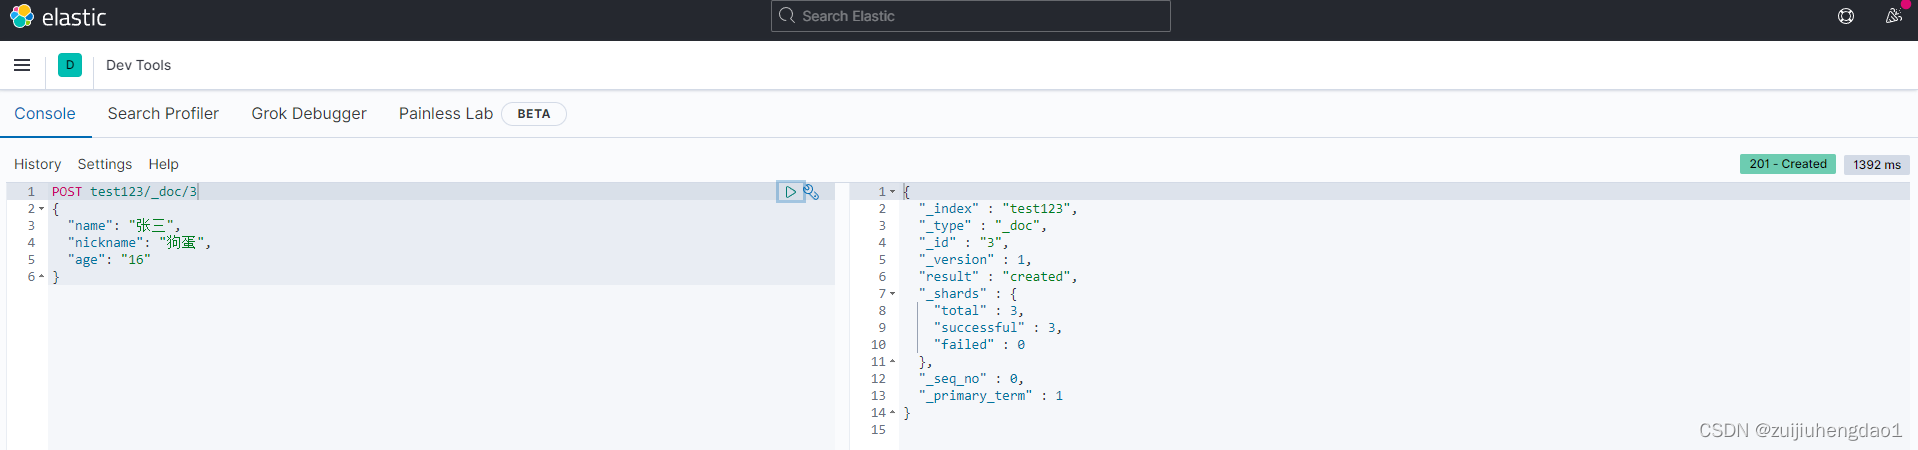This screenshot has height=450, width=1918.
Task: Click the Elastic logo
Action: point(58,17)
